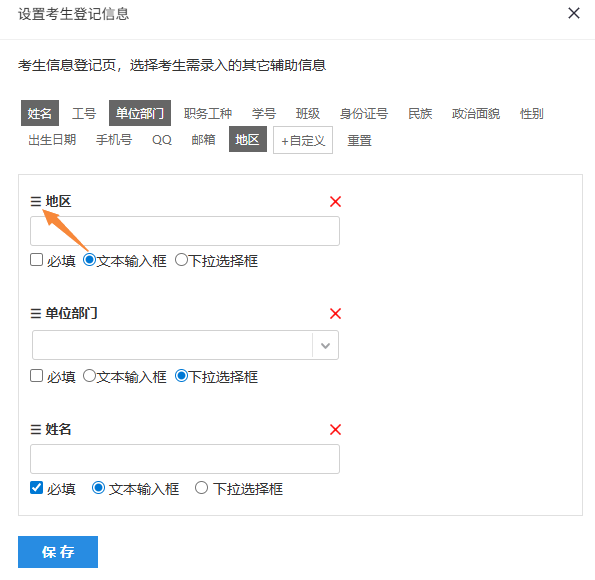Image resolution: width=595 pixels, height=580 pixels.
Task: Add the 邮箱 field tag
Action: 203,139
